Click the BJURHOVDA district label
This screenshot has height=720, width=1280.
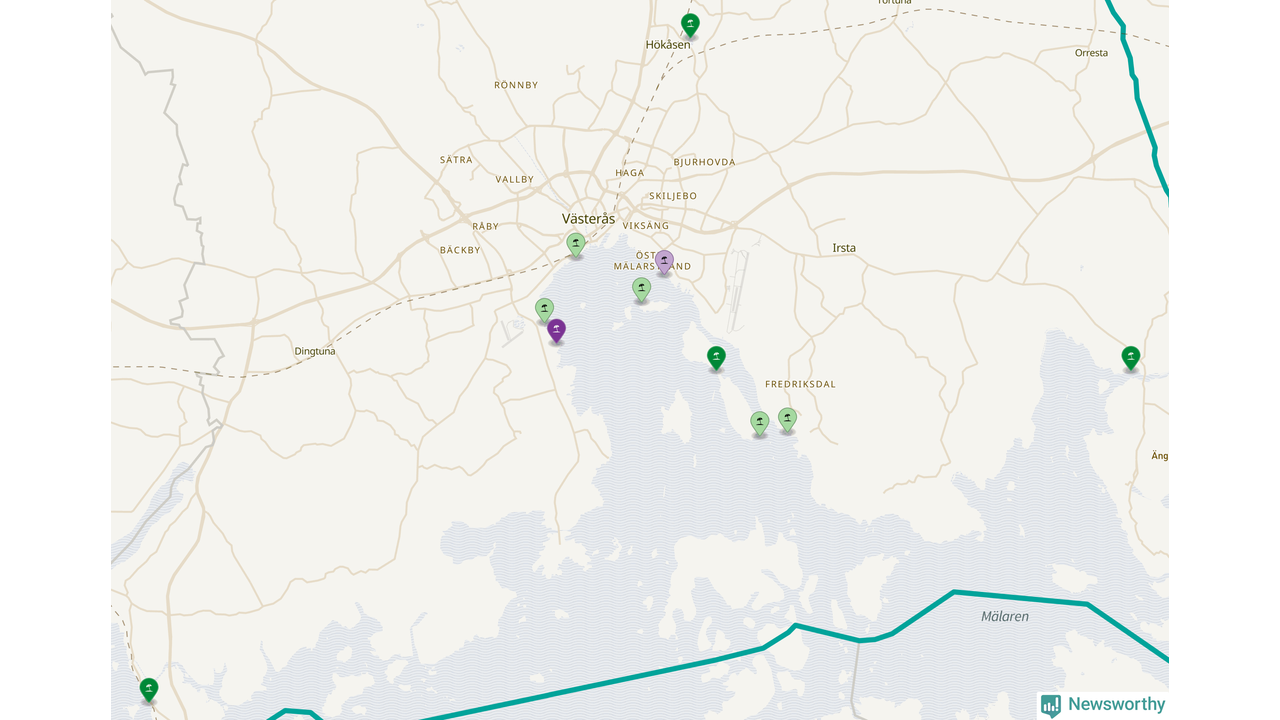click(705, 162)
